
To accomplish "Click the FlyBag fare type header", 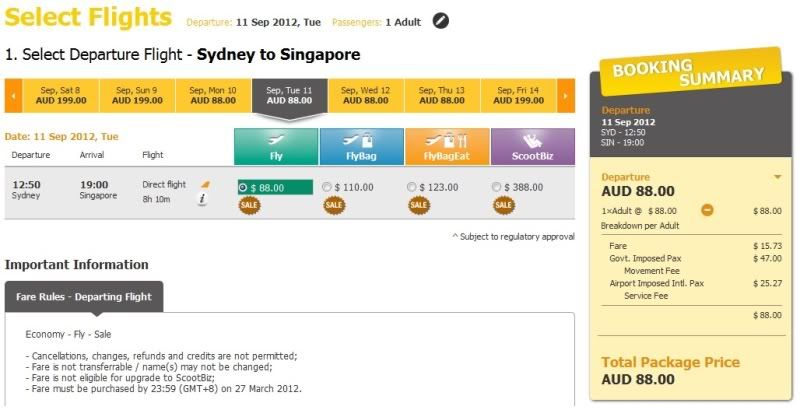I will [x=361, y=147].
